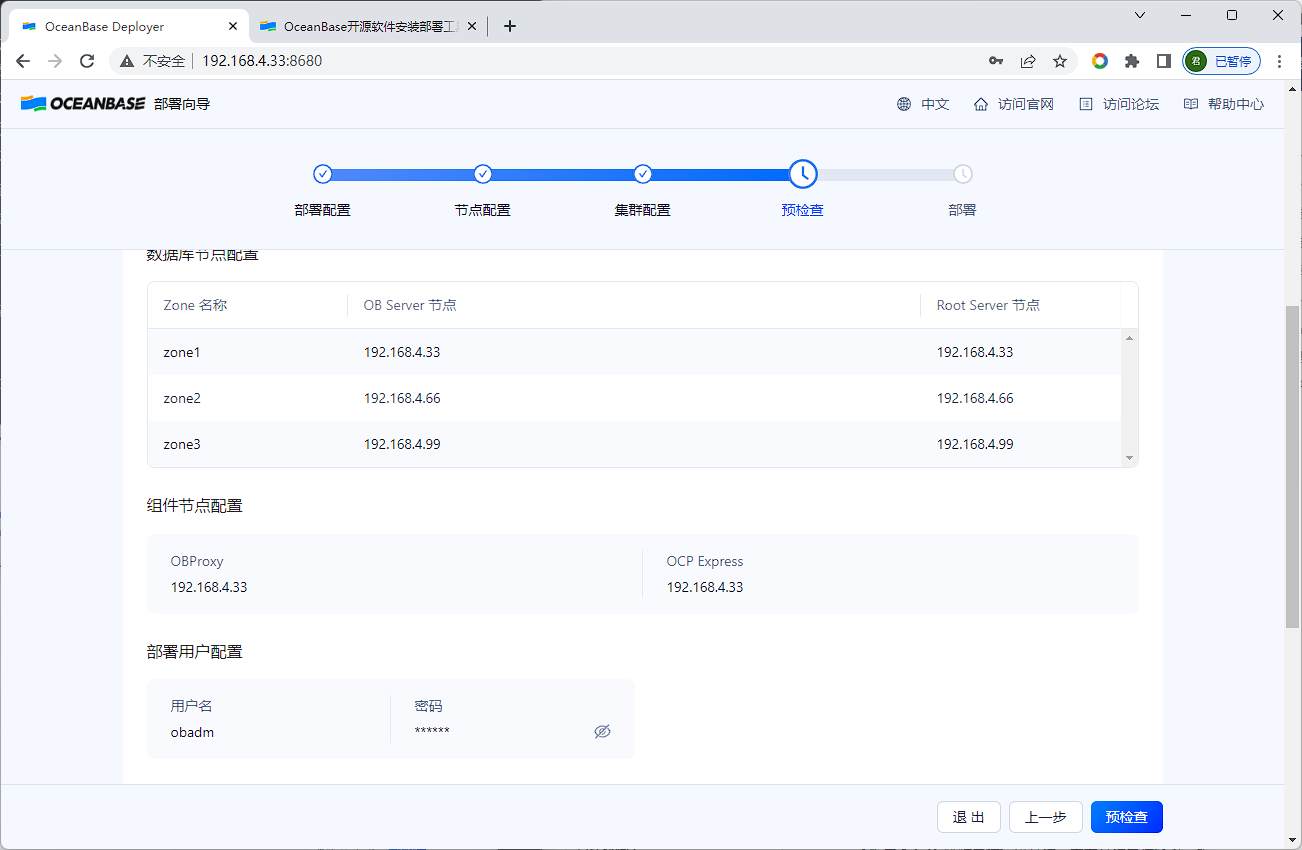Click the 组件节点配置 heading

pyautogui.click(x=195, y=506)
